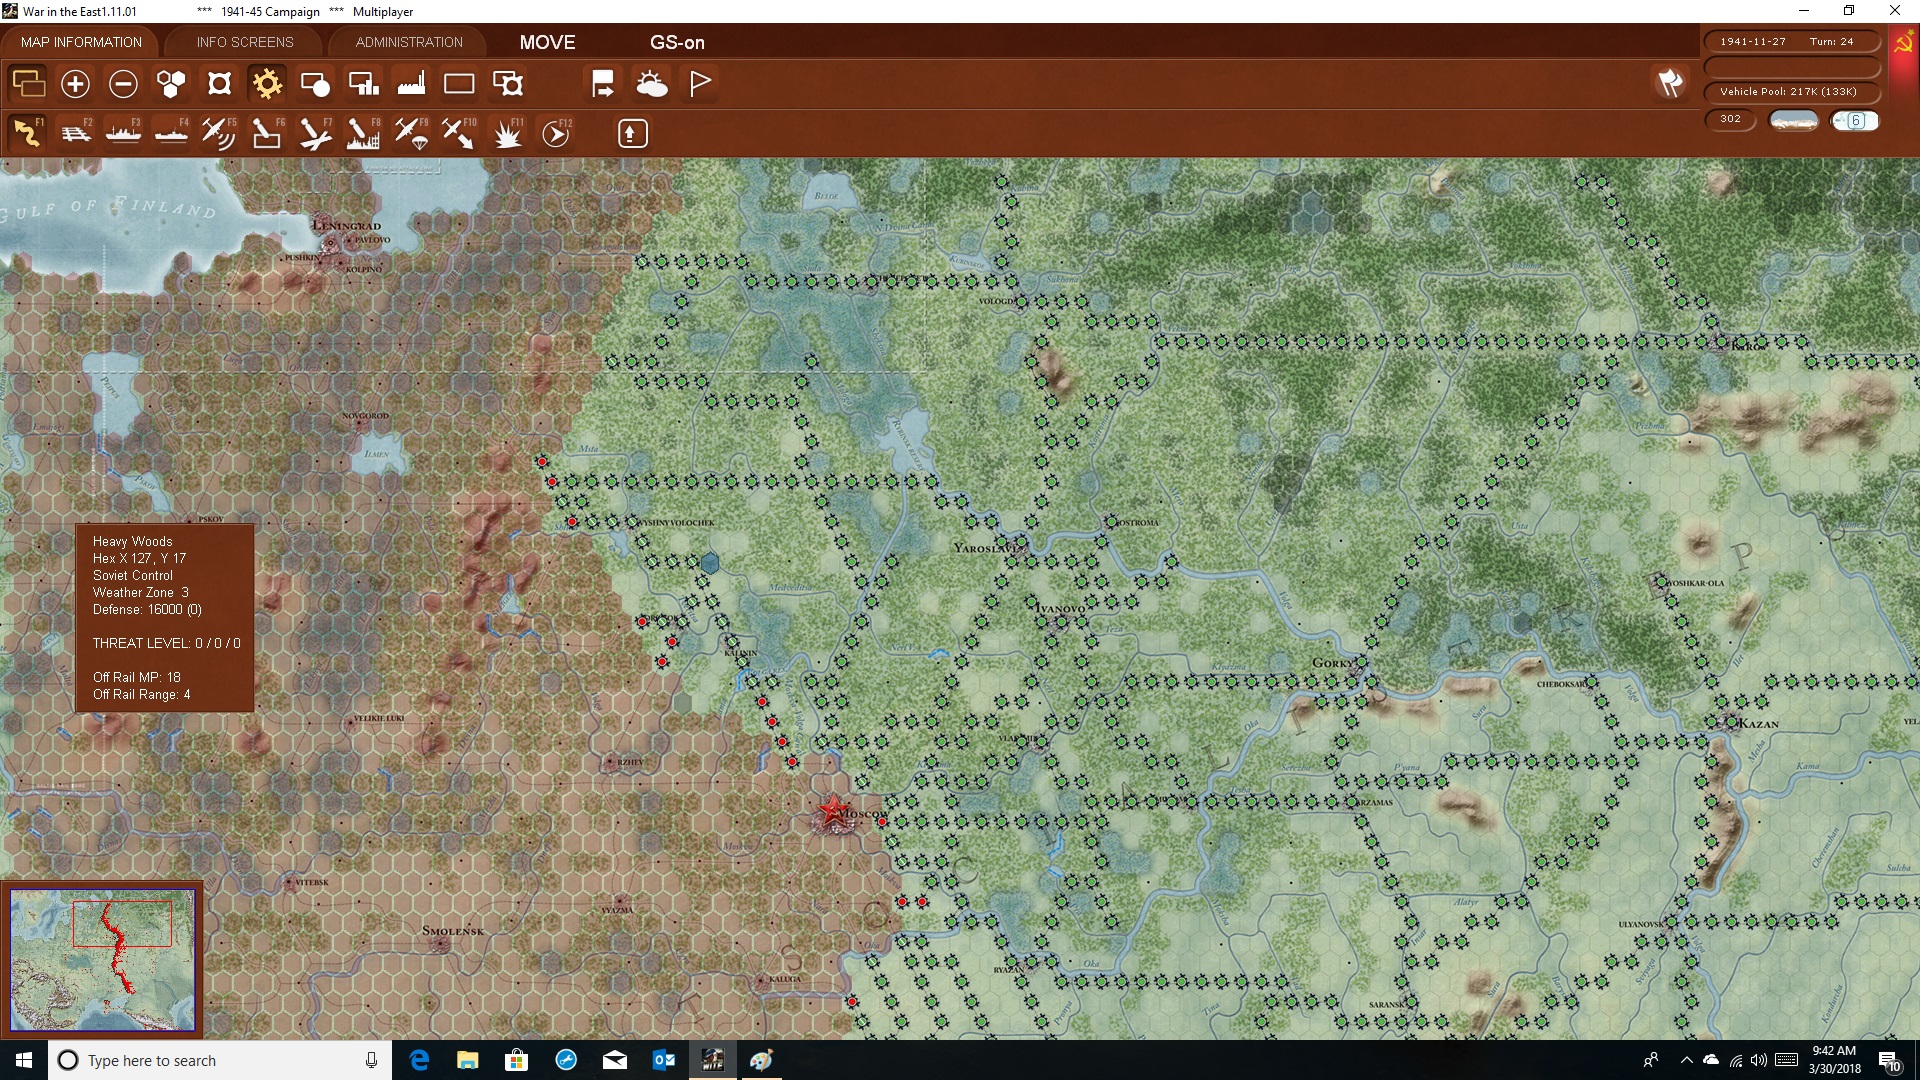Select the F3 naval transport ship icon

click(x=124, y=133)
